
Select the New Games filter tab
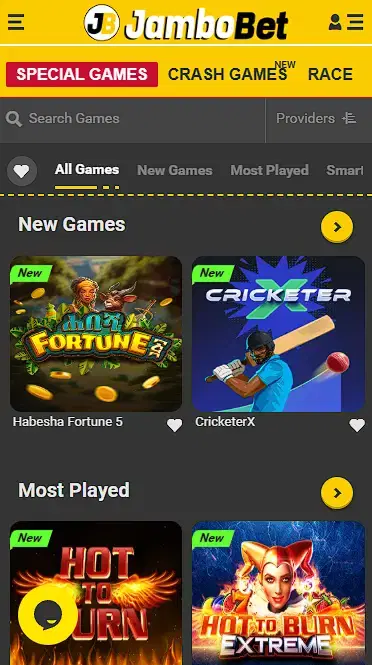(x=175, y=170)
